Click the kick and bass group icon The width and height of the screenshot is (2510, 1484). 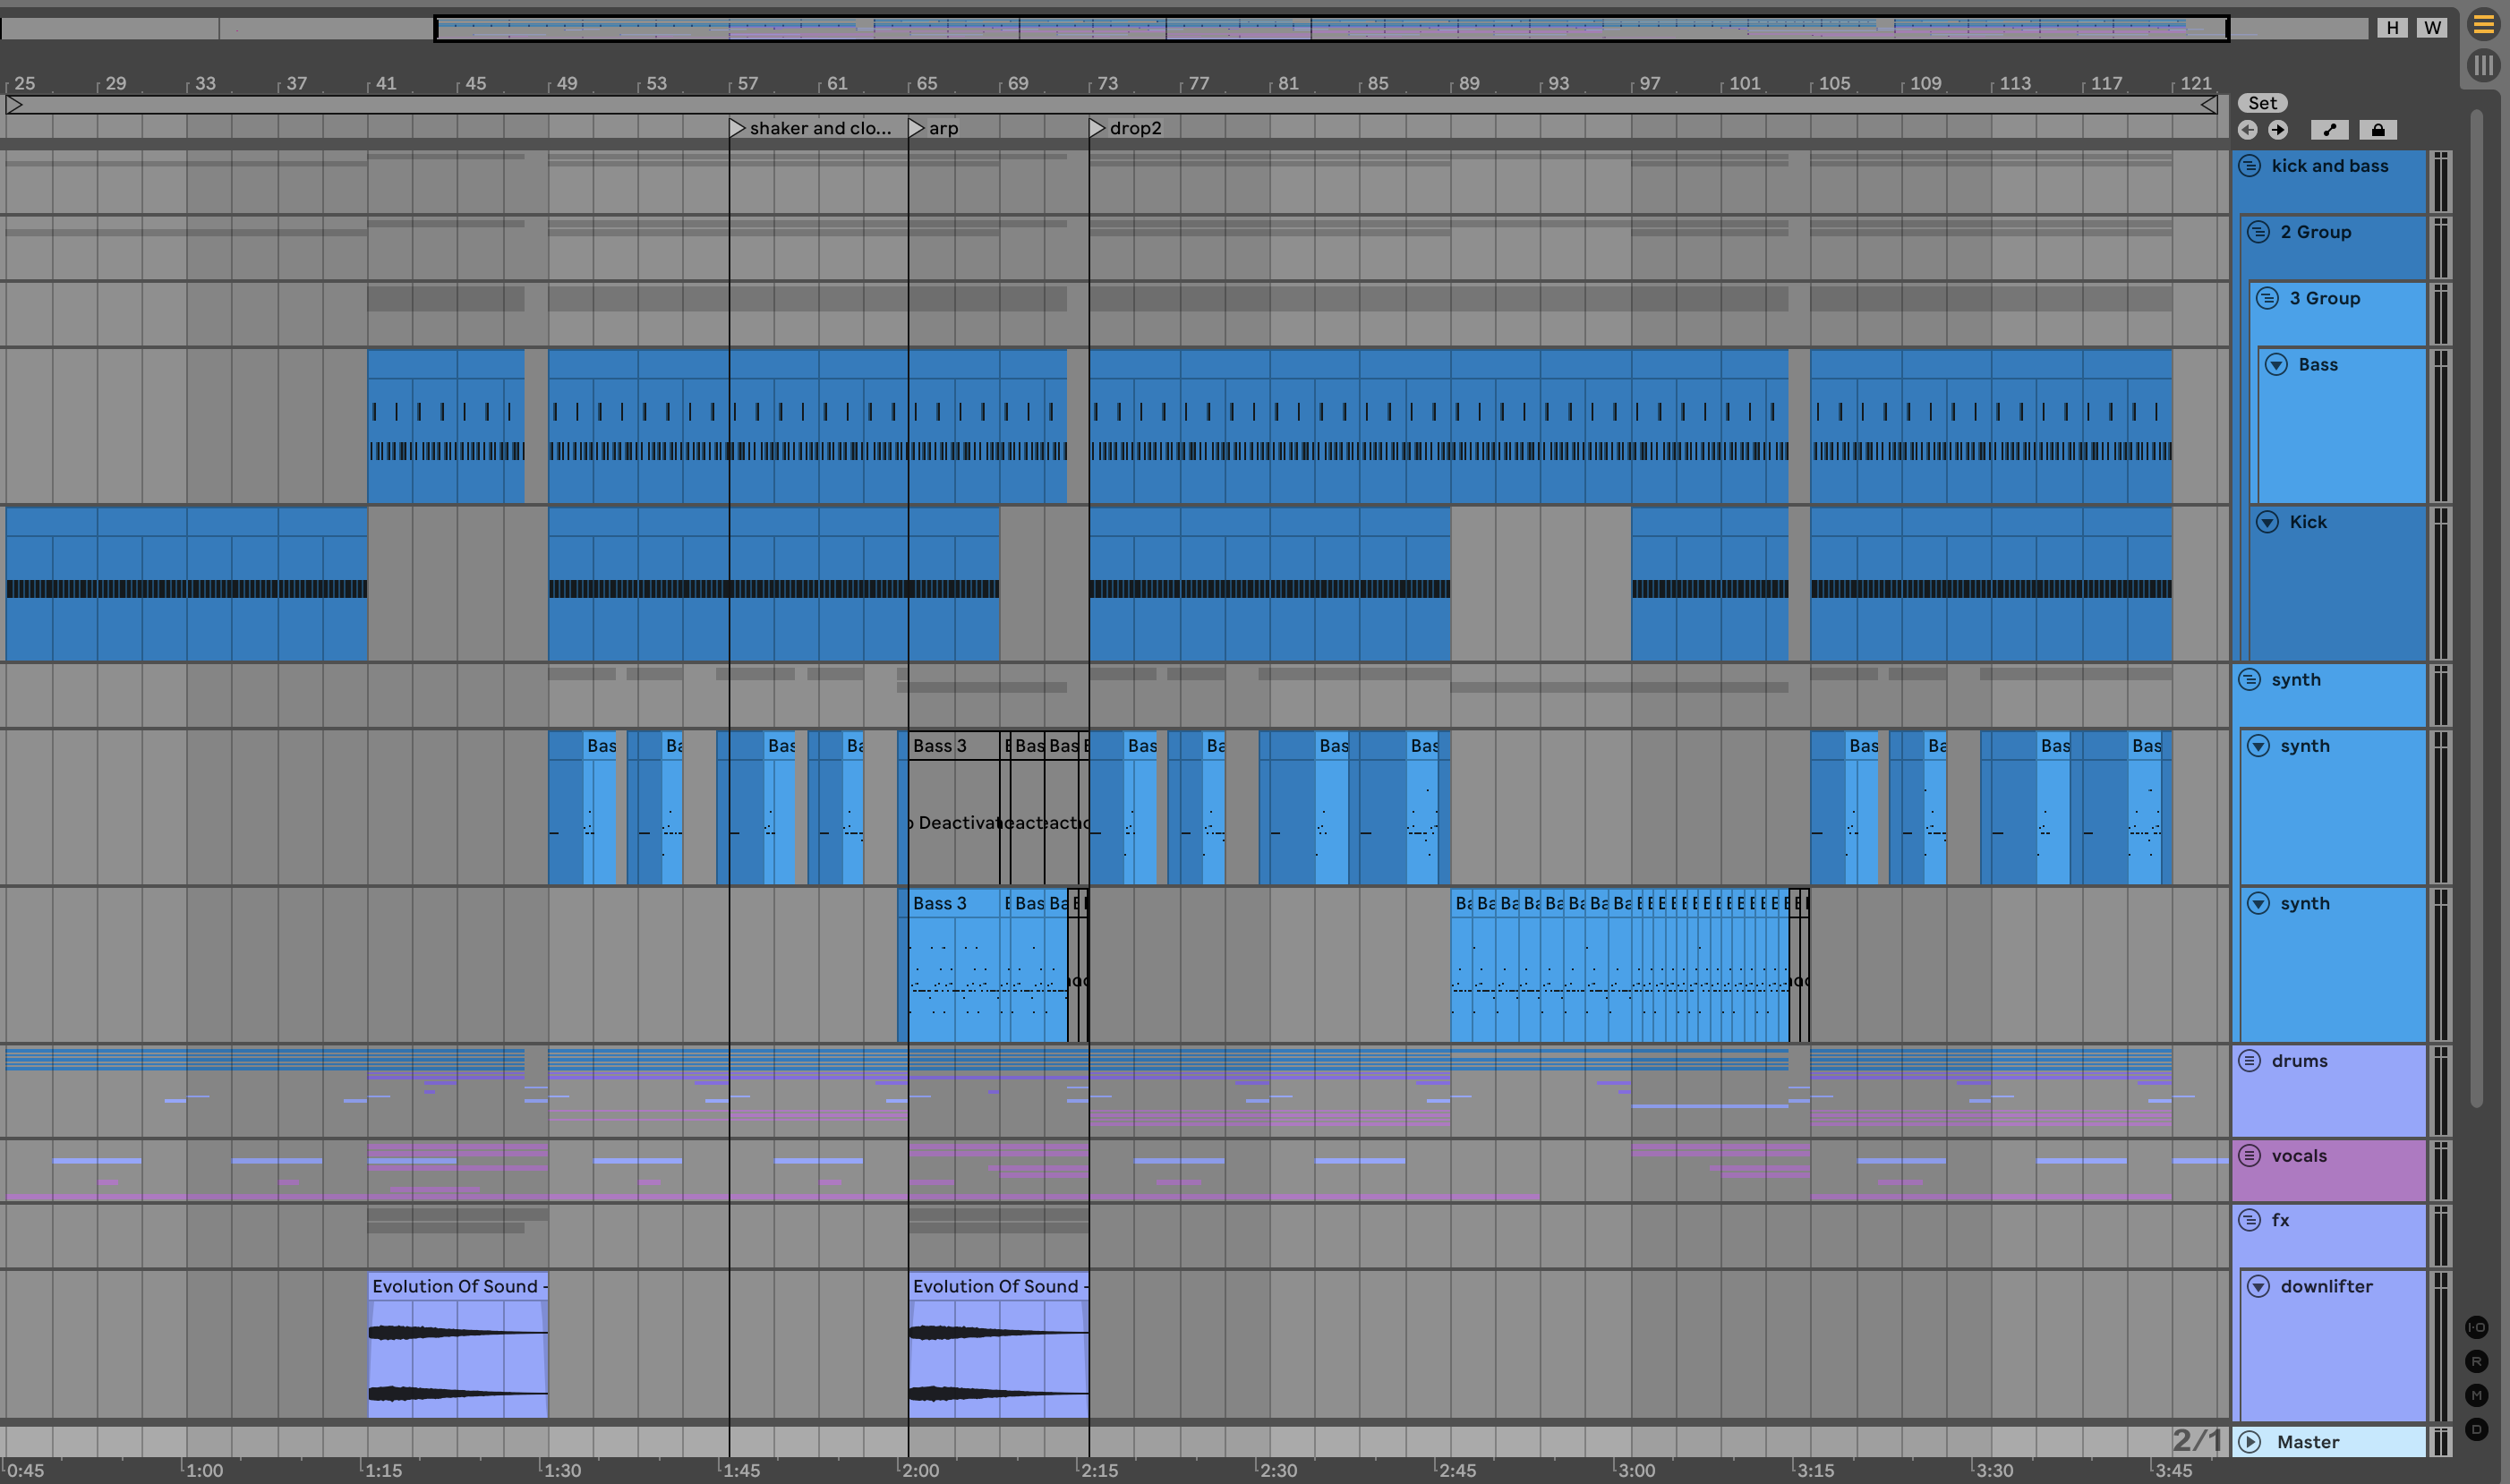(x=2249, y=166)
